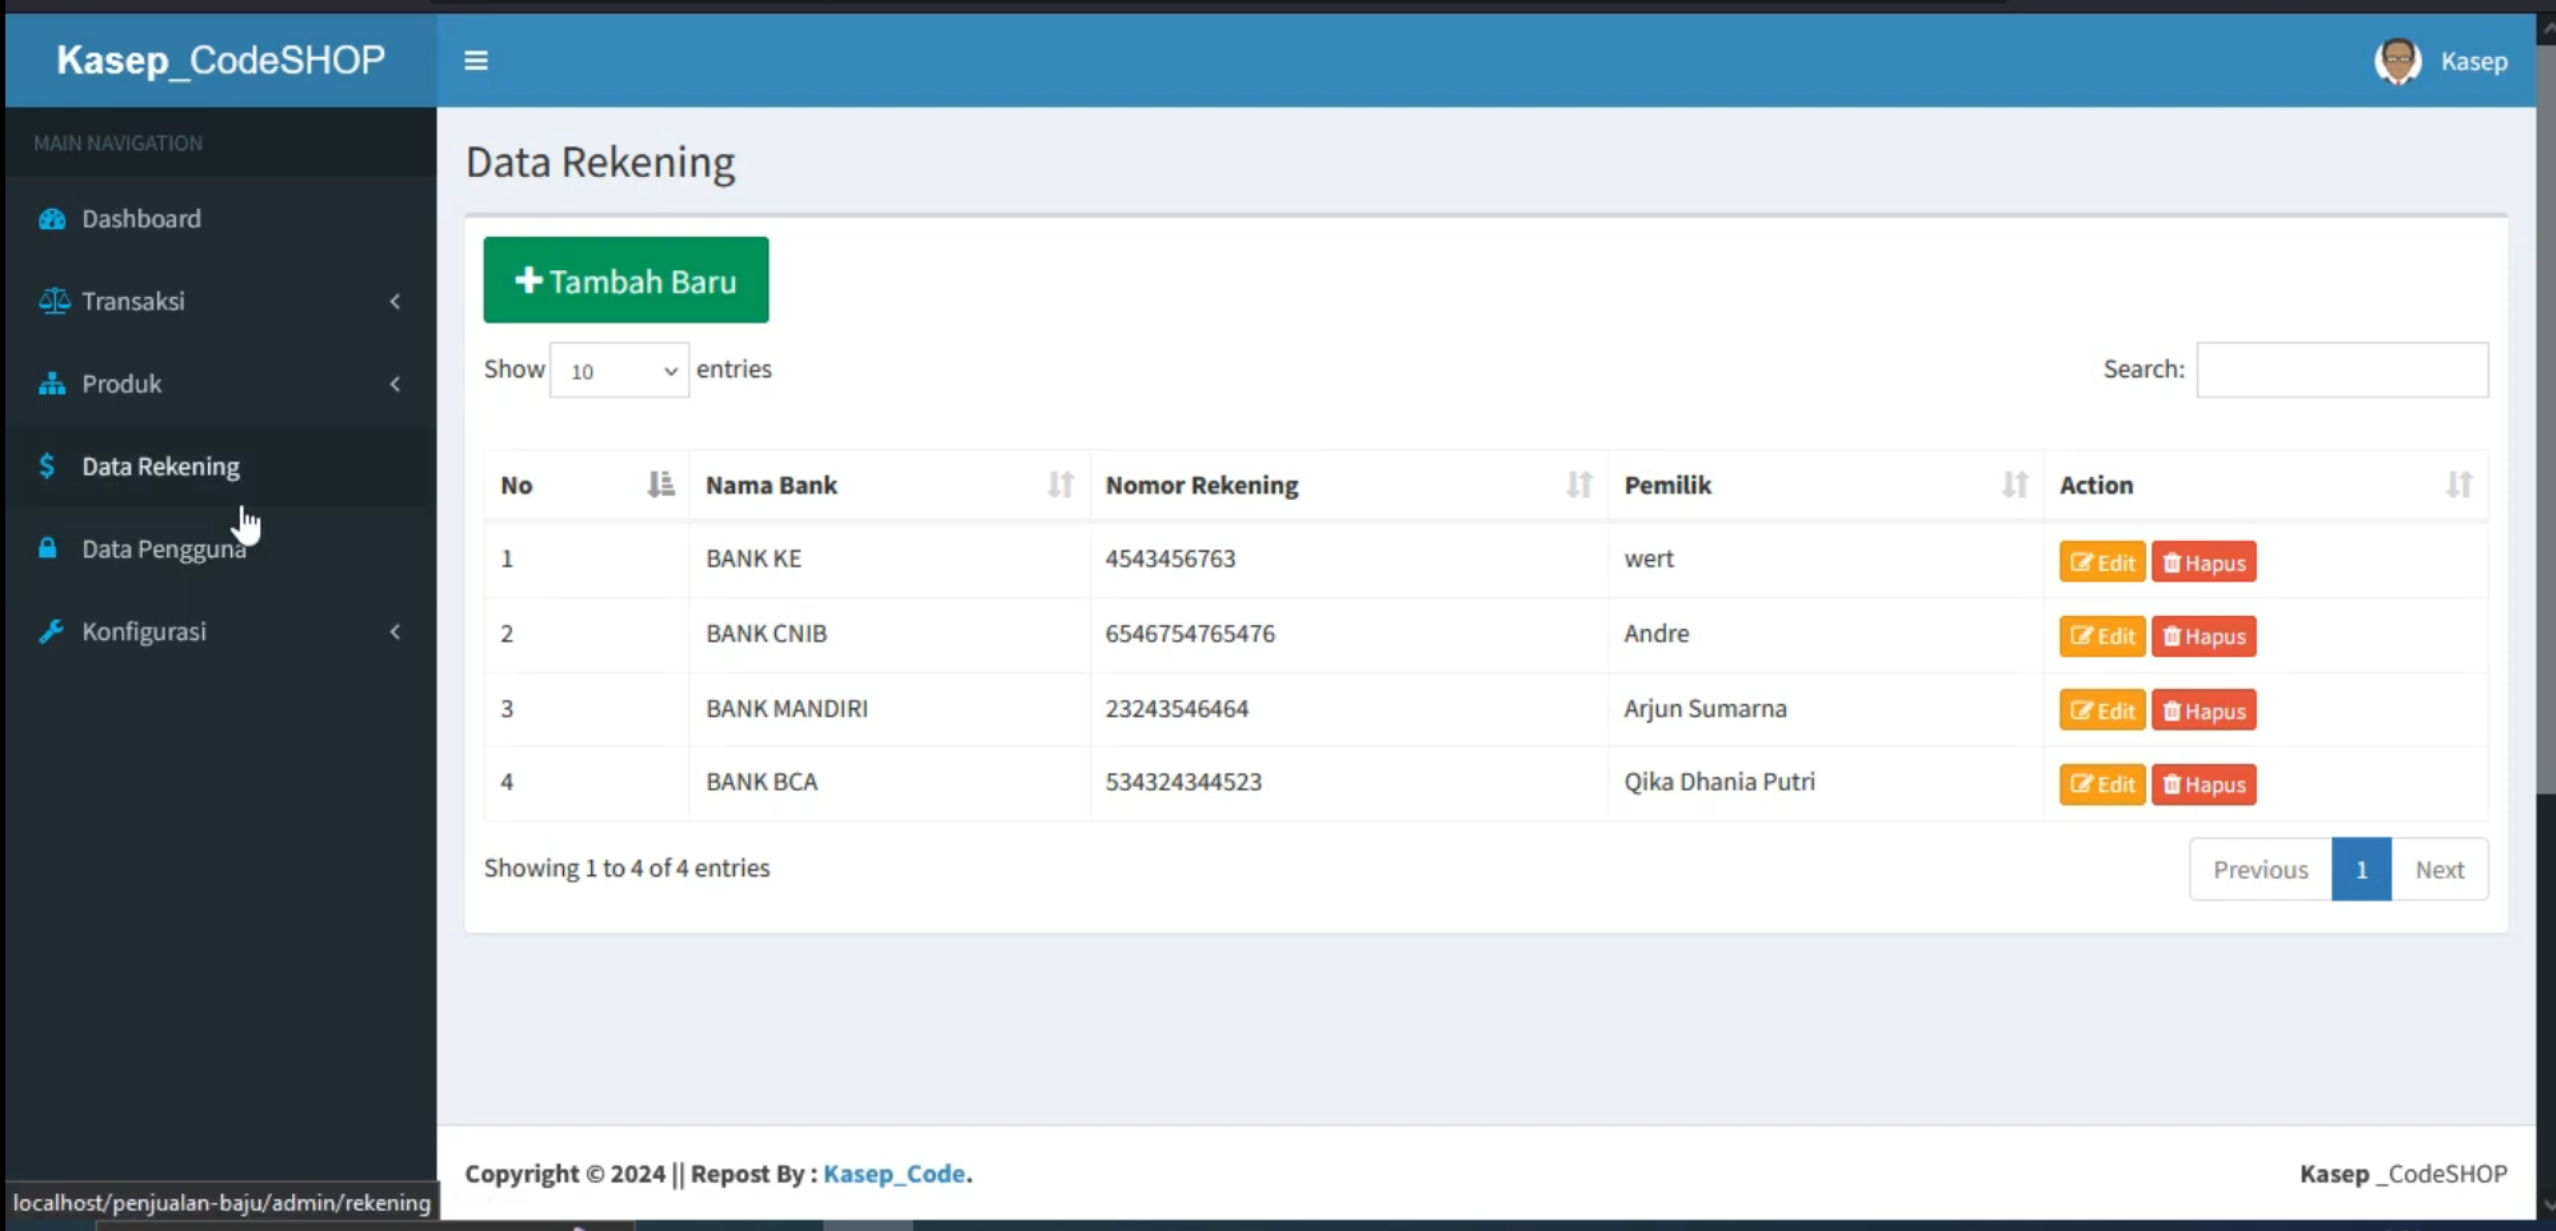Delete the BANK BCA row with Hapus
Screen dimensions: 2556x1231
[x=2204, y=784]
